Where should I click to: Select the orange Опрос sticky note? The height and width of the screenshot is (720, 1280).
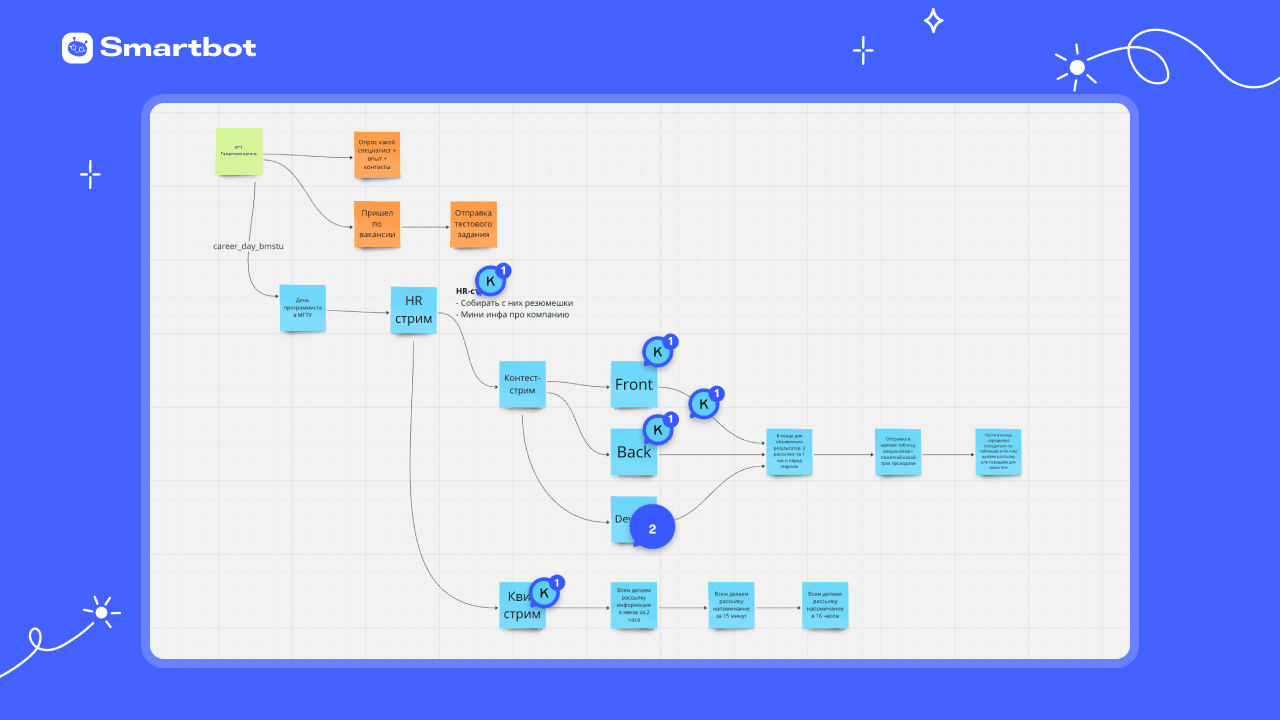(x=377, y=155)
